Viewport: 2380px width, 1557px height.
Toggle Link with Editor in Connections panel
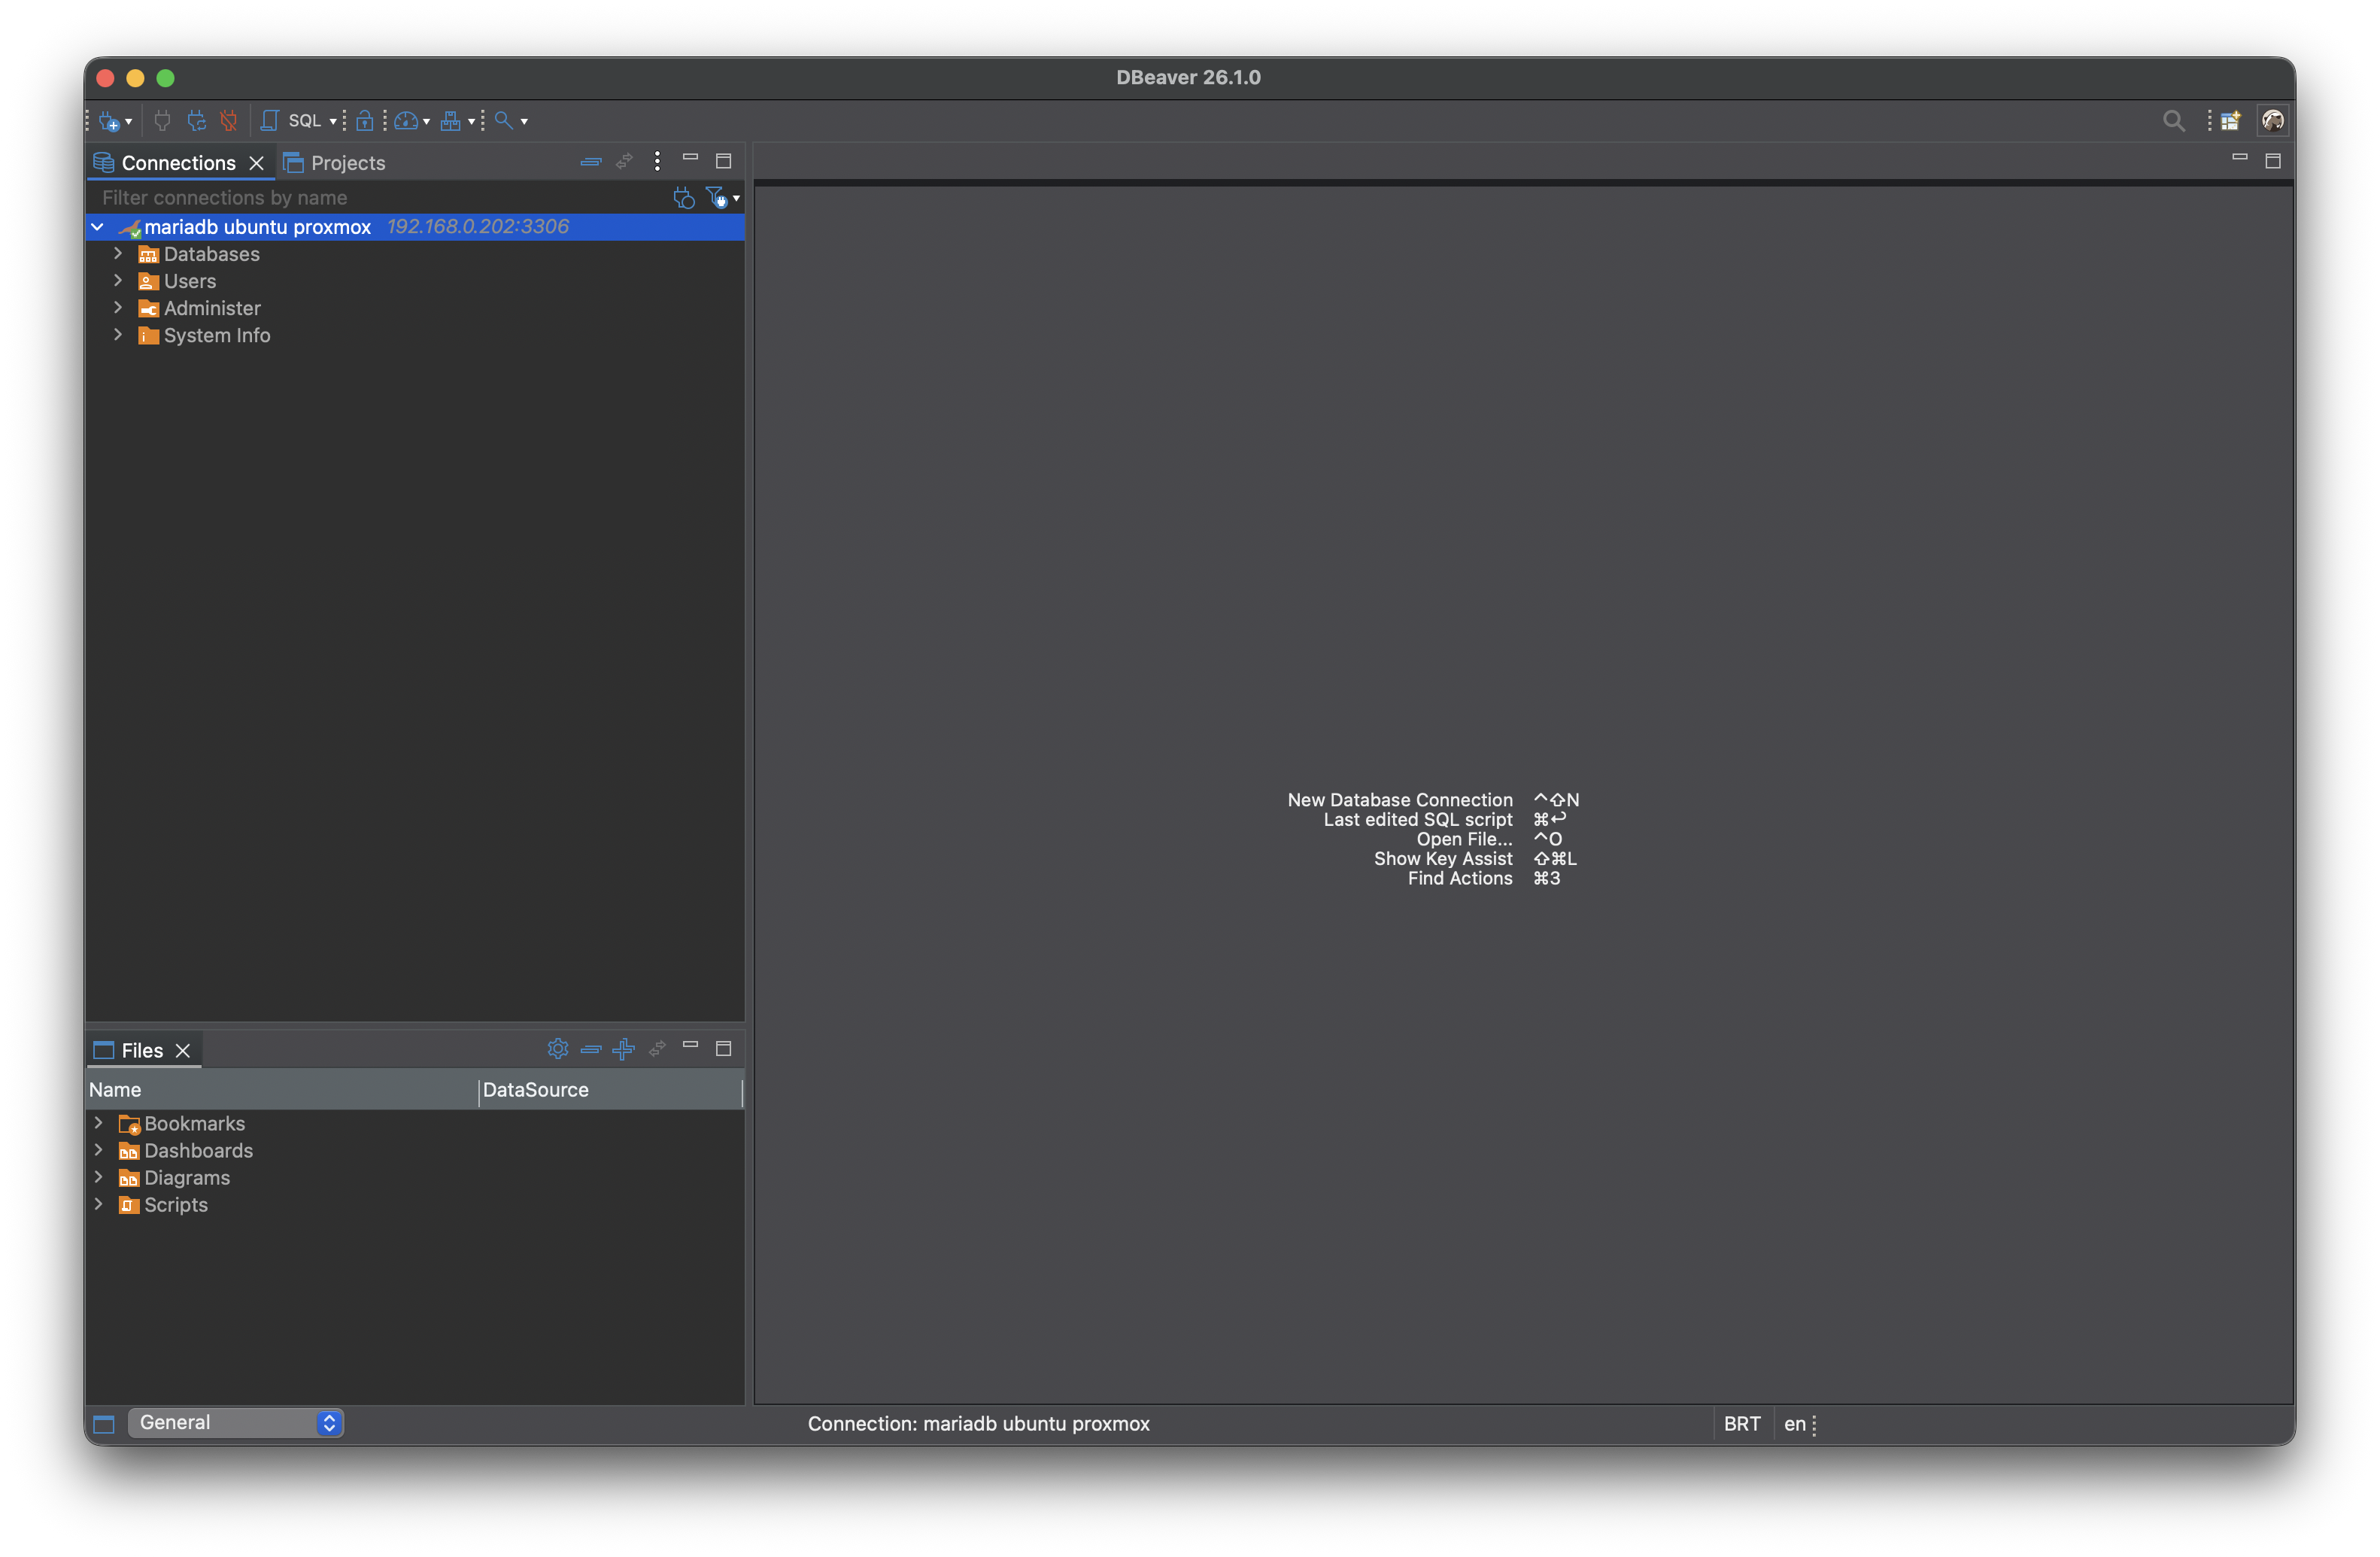click(x=625, y=161)
